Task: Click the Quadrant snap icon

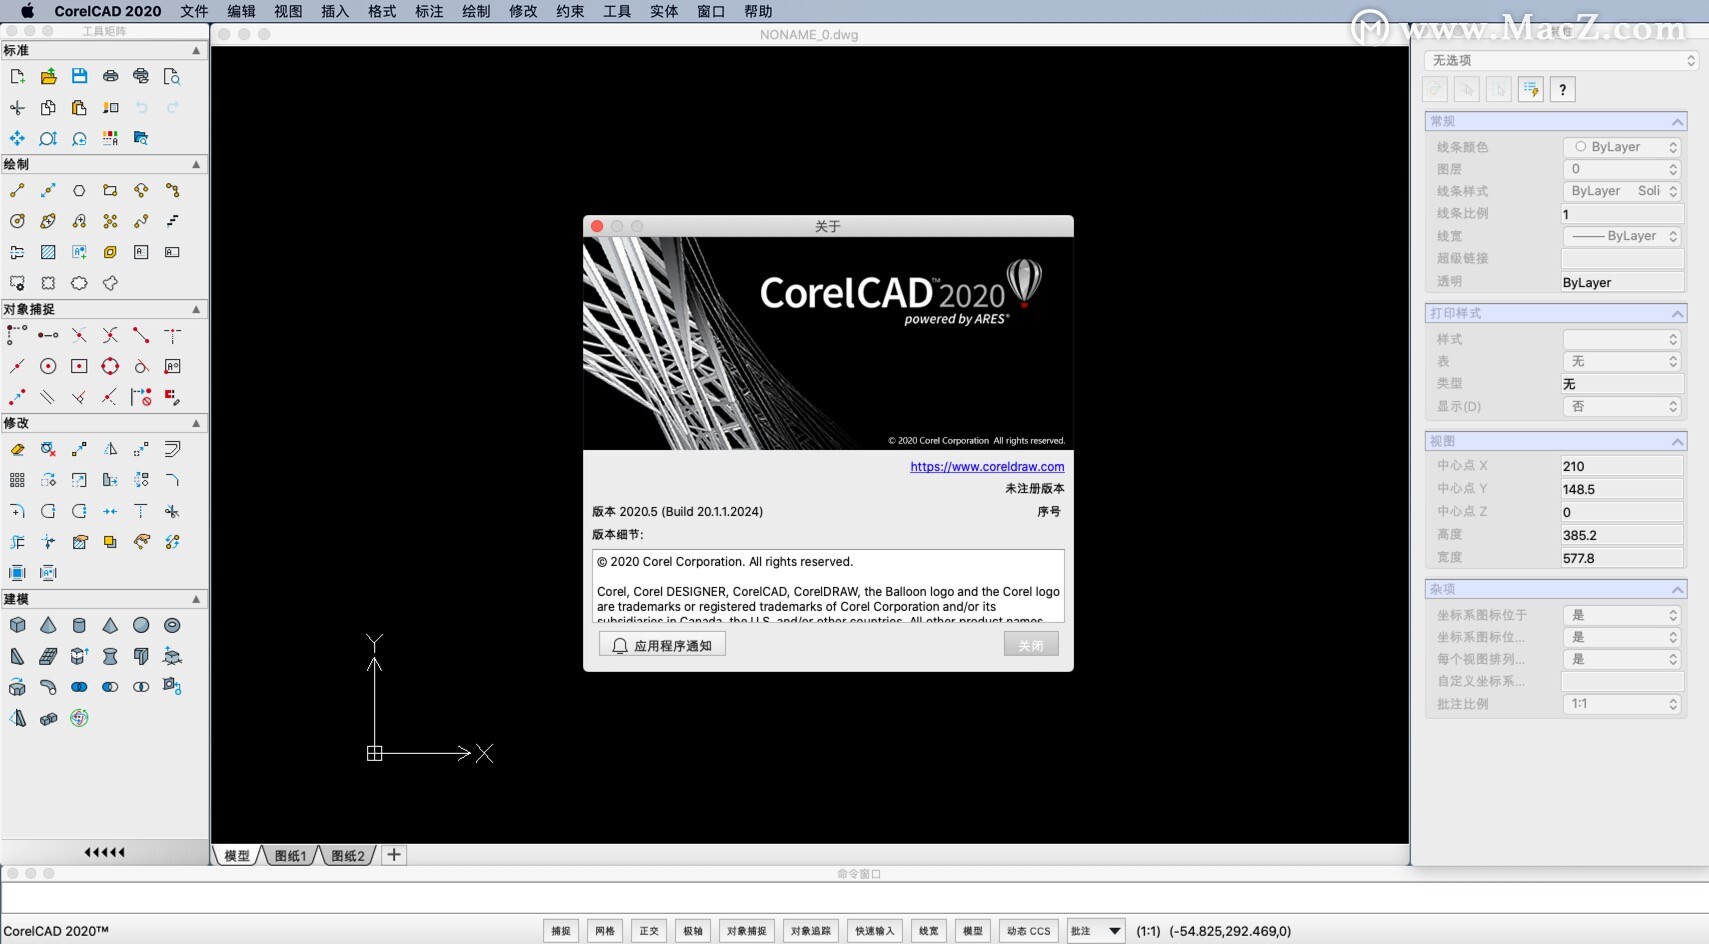Action: [x=110, y=366]
